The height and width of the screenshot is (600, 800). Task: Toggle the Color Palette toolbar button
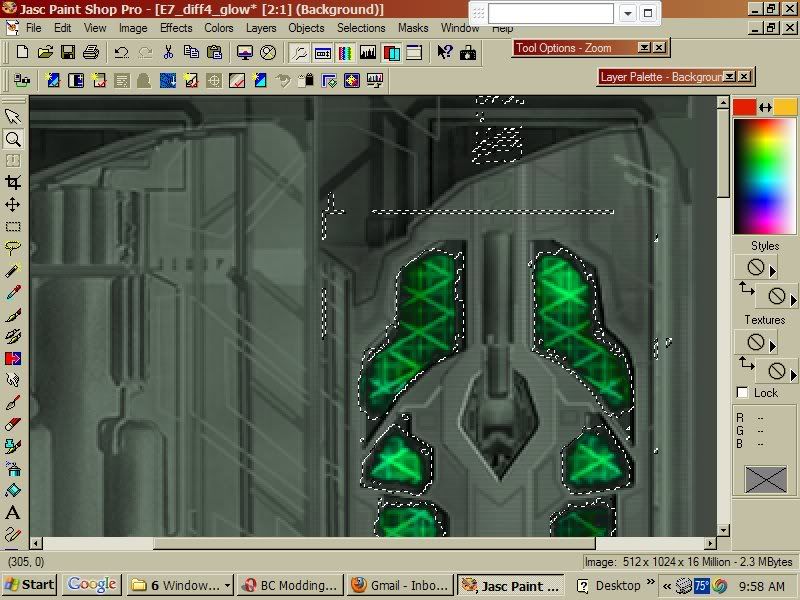click(x=345, y=53)
